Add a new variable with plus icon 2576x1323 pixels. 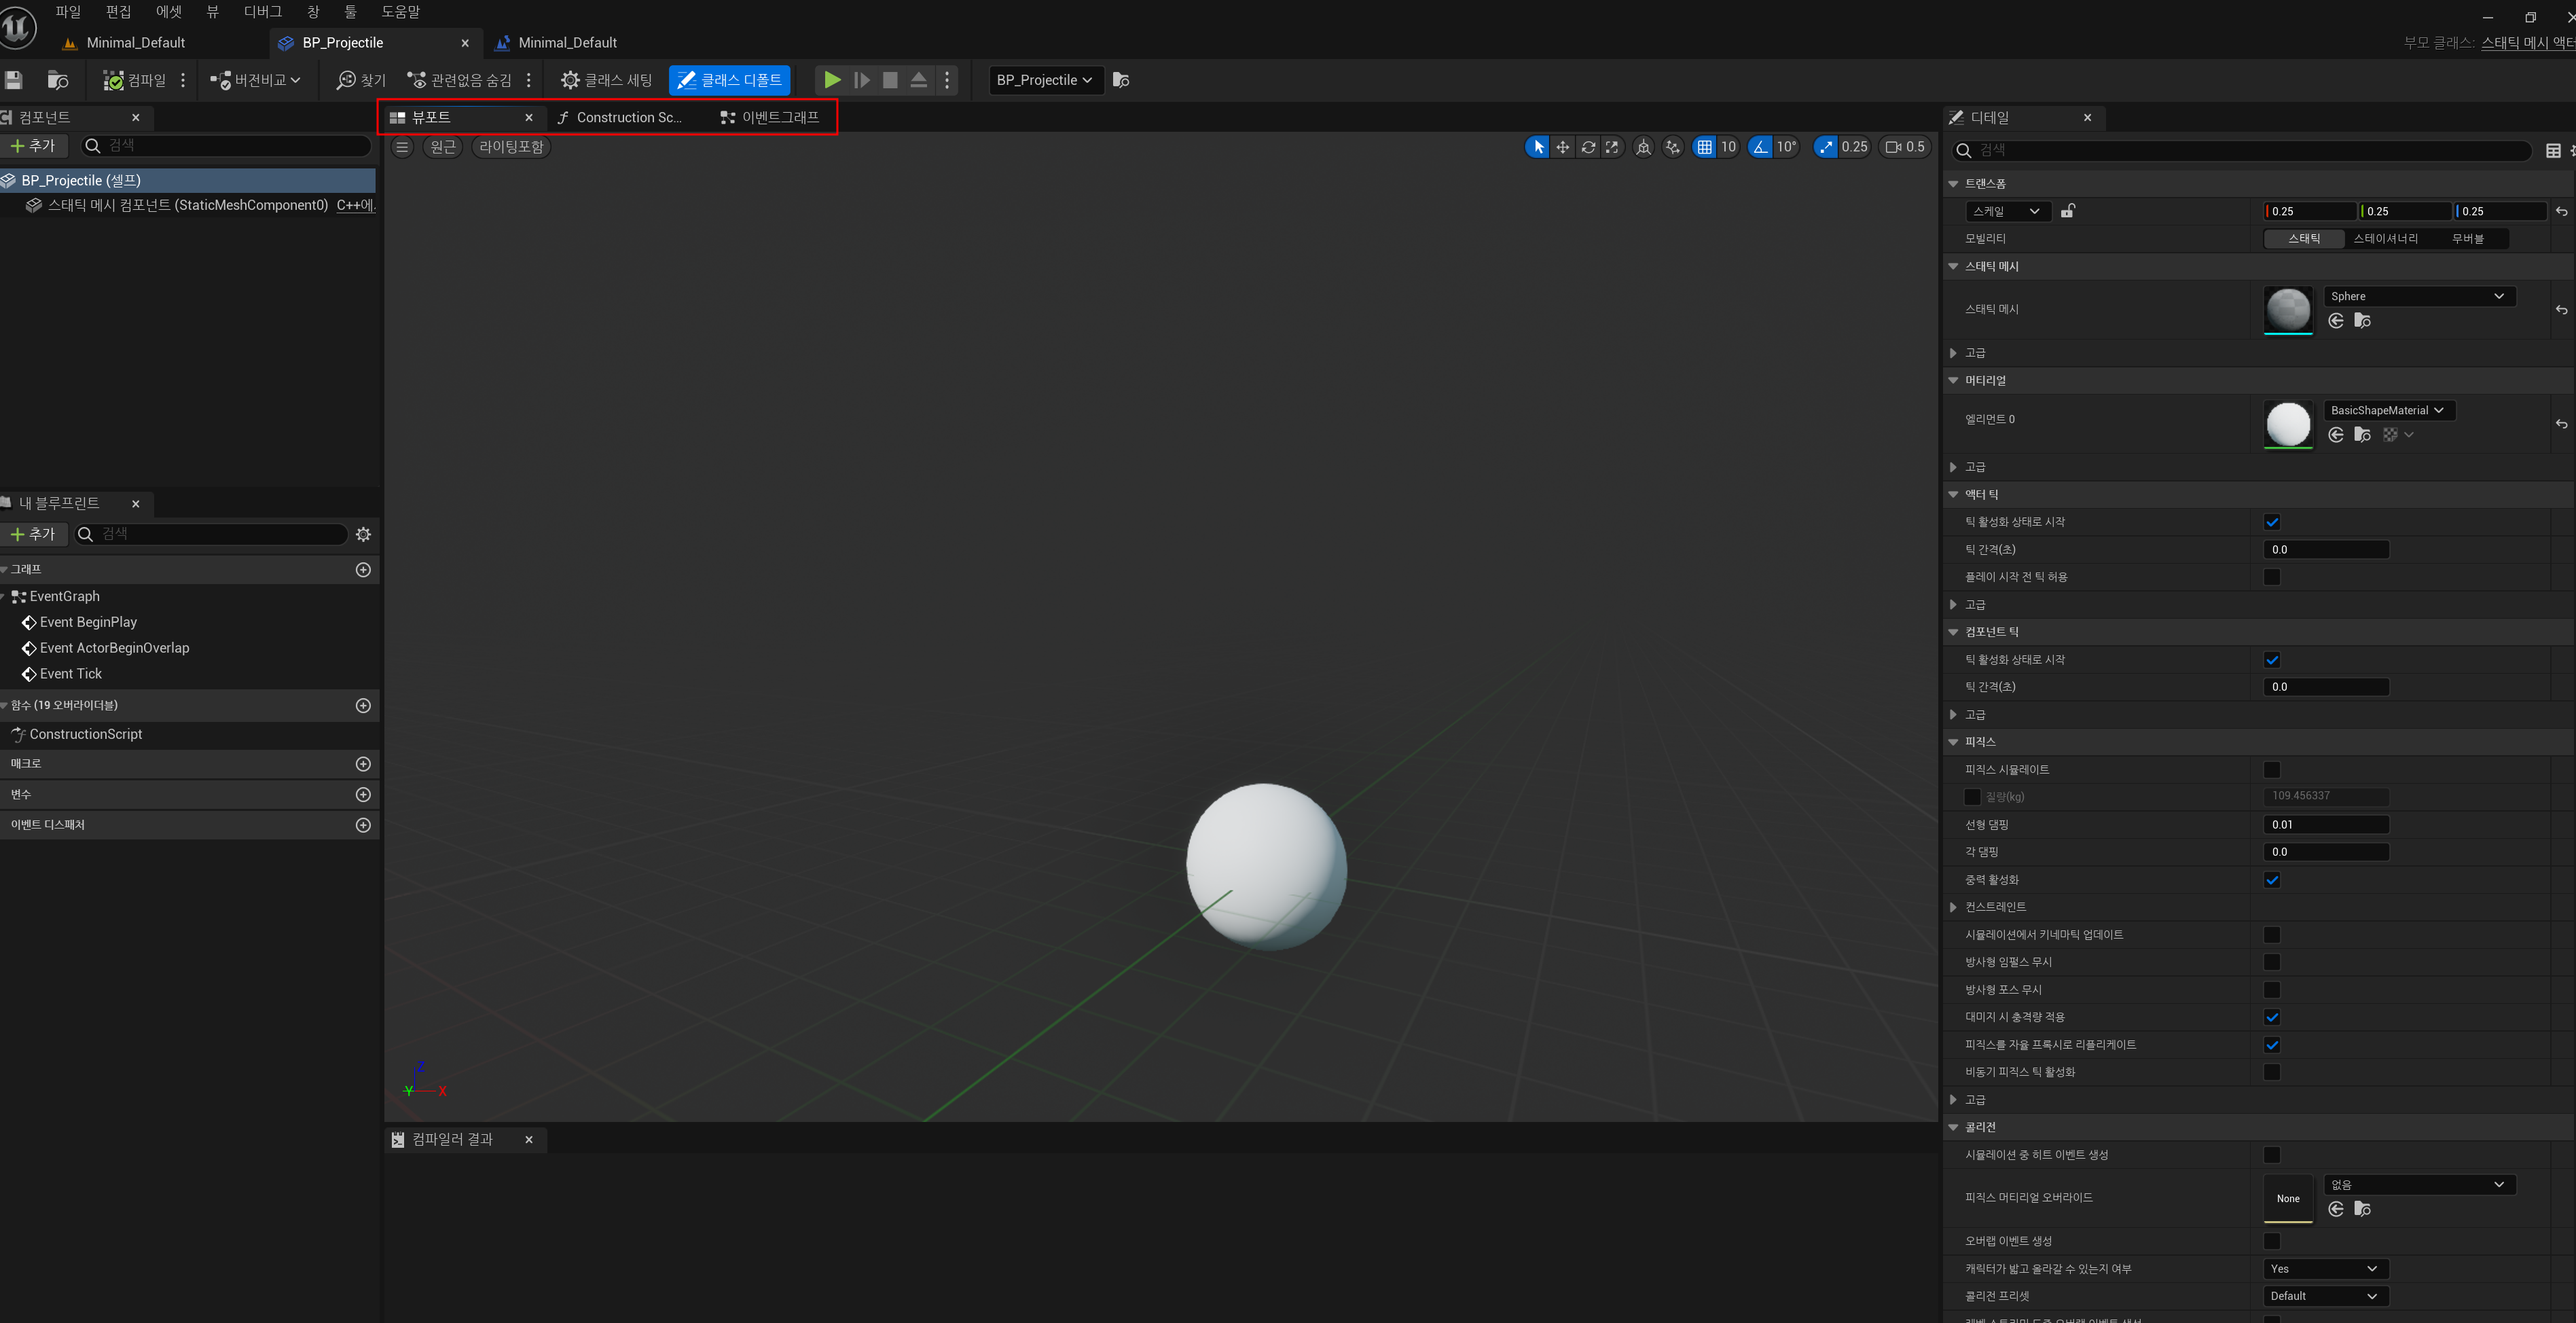[363, 794]
